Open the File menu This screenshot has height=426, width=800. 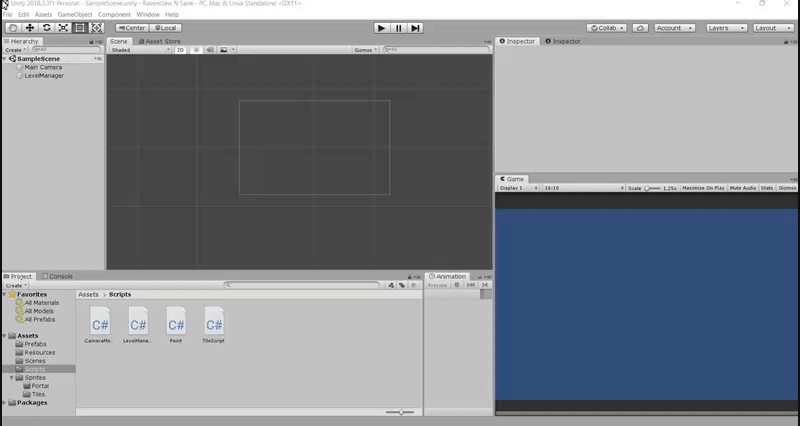(x=8, y=15)
